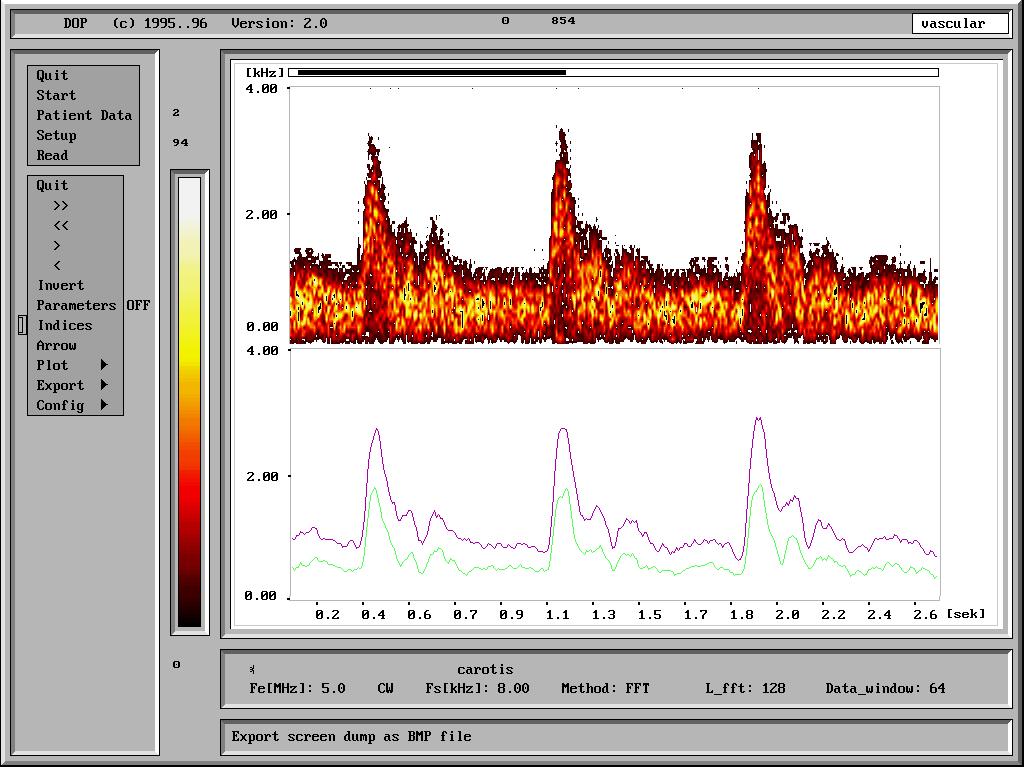Viewport: 1024px width, 767px height.
Task: Click Quit in the lower submenu
Action: tap(52, 186)
